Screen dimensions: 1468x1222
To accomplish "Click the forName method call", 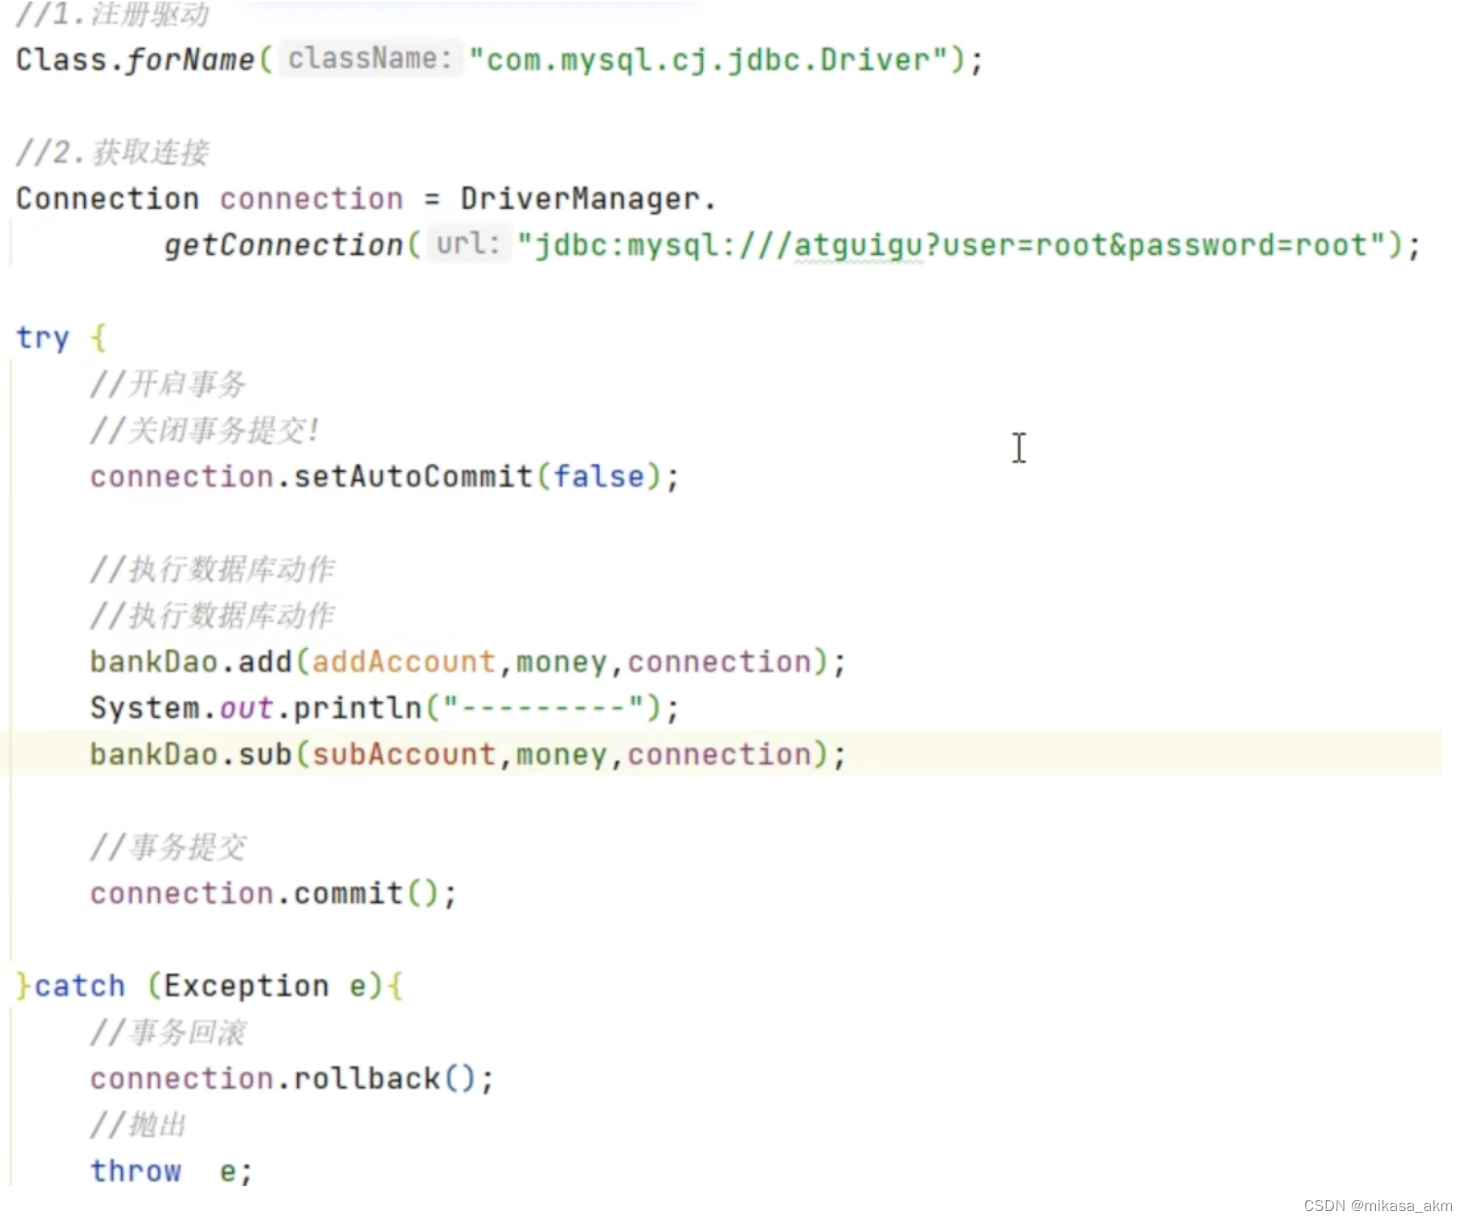I will (x=190, y=60).
